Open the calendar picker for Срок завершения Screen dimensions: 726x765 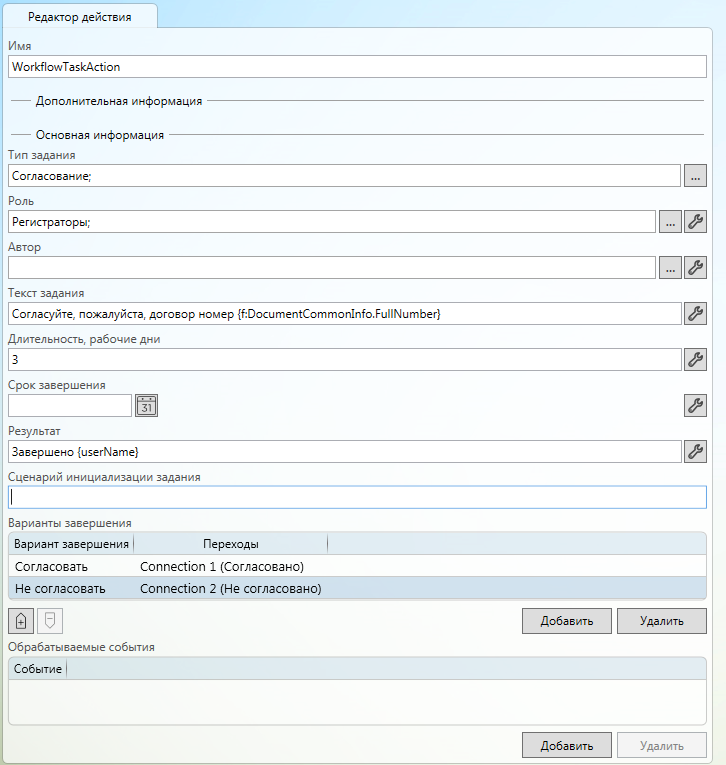click(147, 405)
